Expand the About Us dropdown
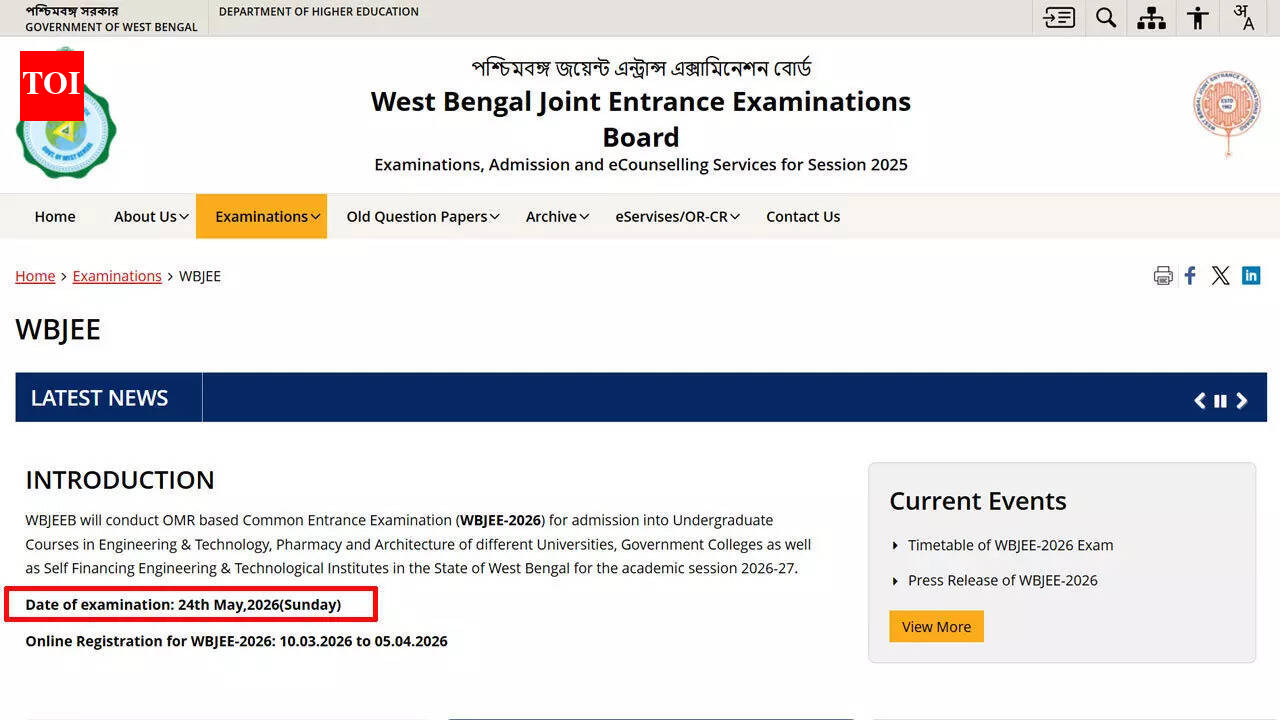Screen dimensions: 1280x720 pos(148,216)
